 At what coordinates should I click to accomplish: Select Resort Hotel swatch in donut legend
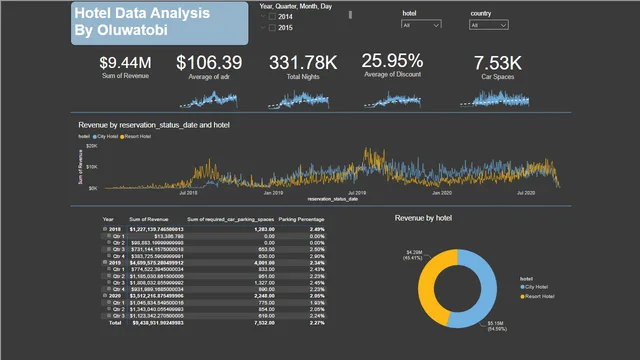(522, 296)
